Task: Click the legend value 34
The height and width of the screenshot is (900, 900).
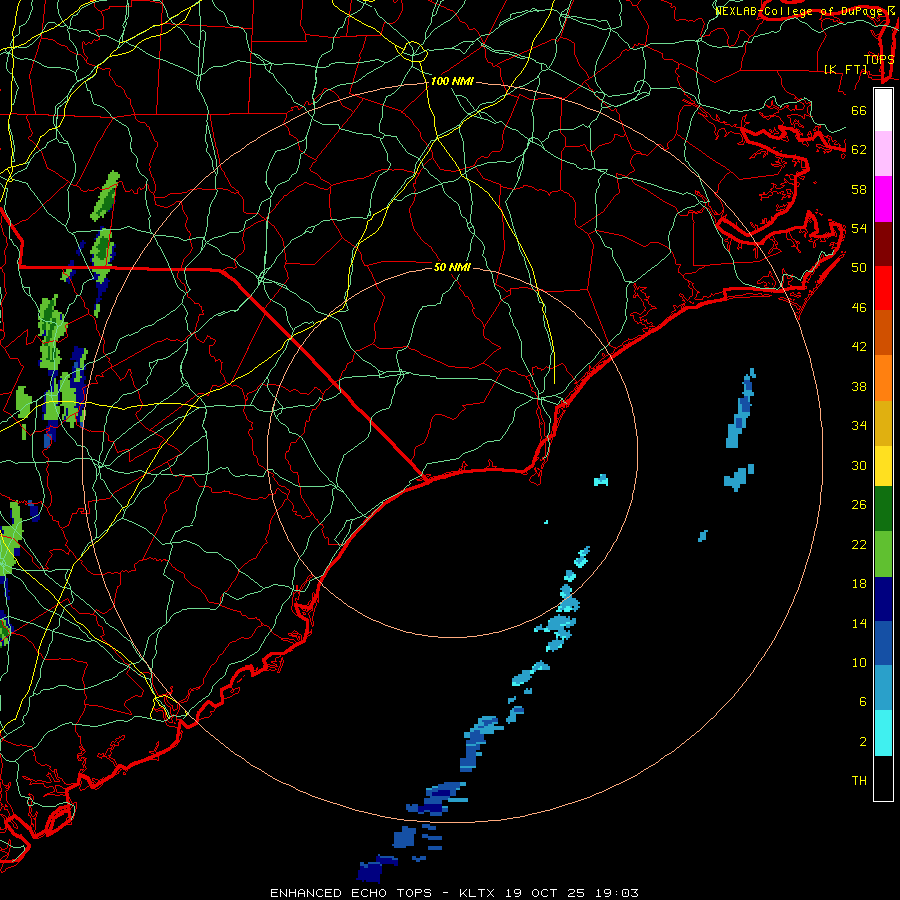Action: pos(859,426)
